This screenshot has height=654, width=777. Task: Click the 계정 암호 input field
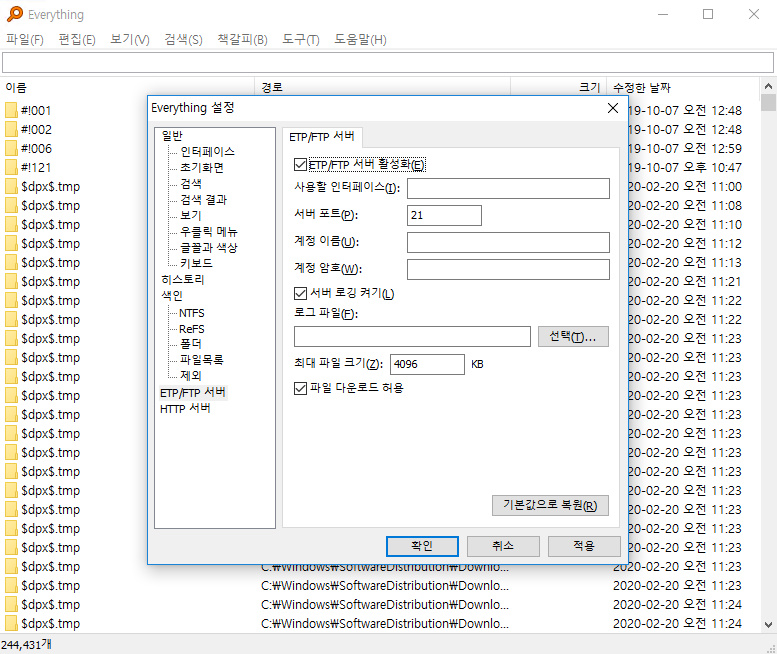pos(508,270)
